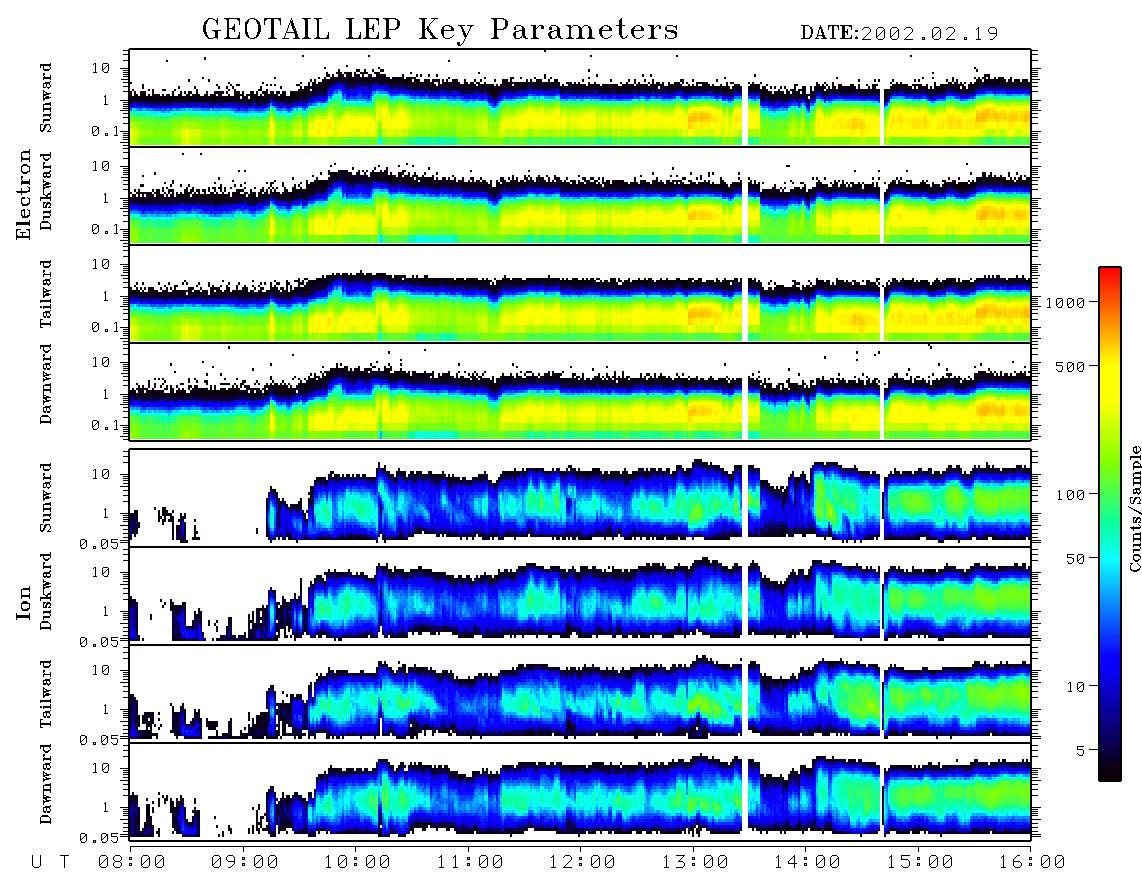Select the Ion Dawnward panel label

click(x=46, y=784)
